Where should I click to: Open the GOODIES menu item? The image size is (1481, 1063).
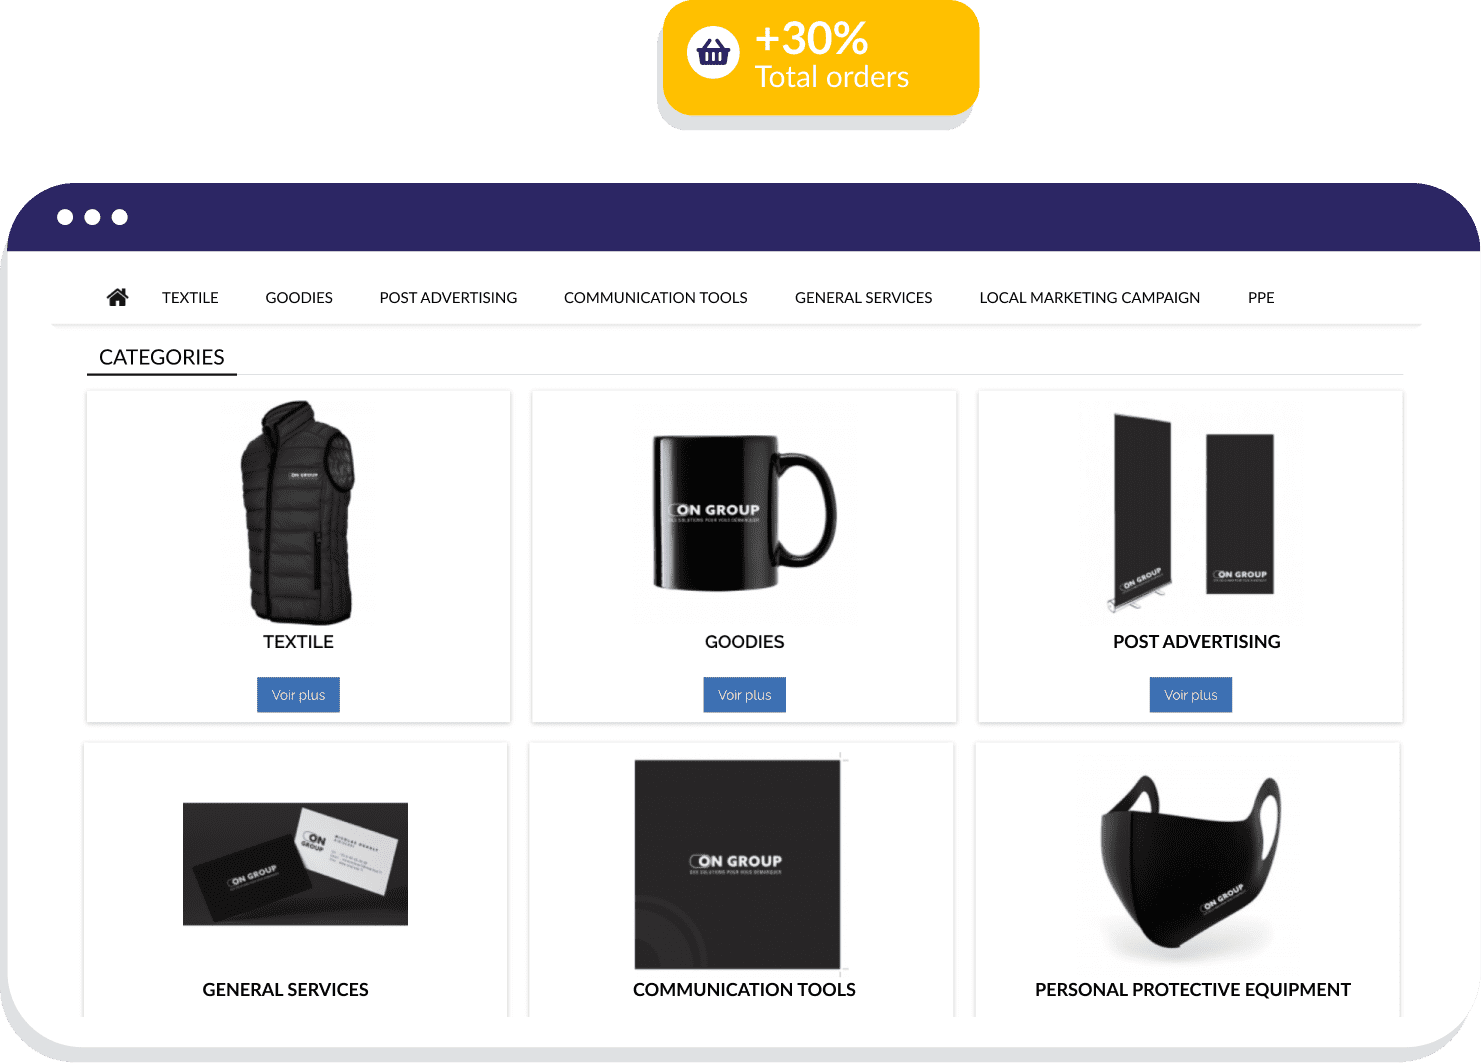299,298
